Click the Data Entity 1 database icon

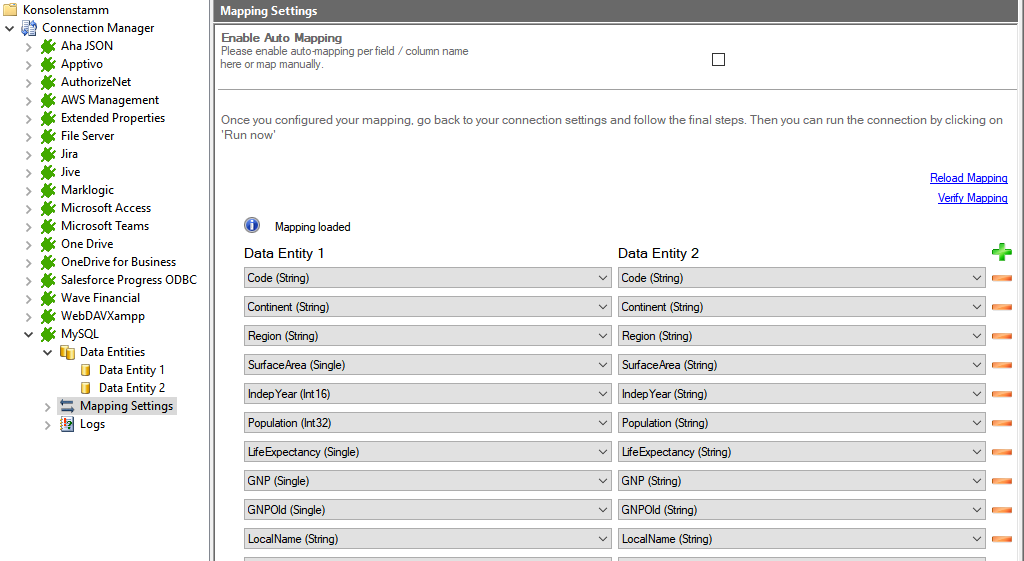[x=86, y=370]
